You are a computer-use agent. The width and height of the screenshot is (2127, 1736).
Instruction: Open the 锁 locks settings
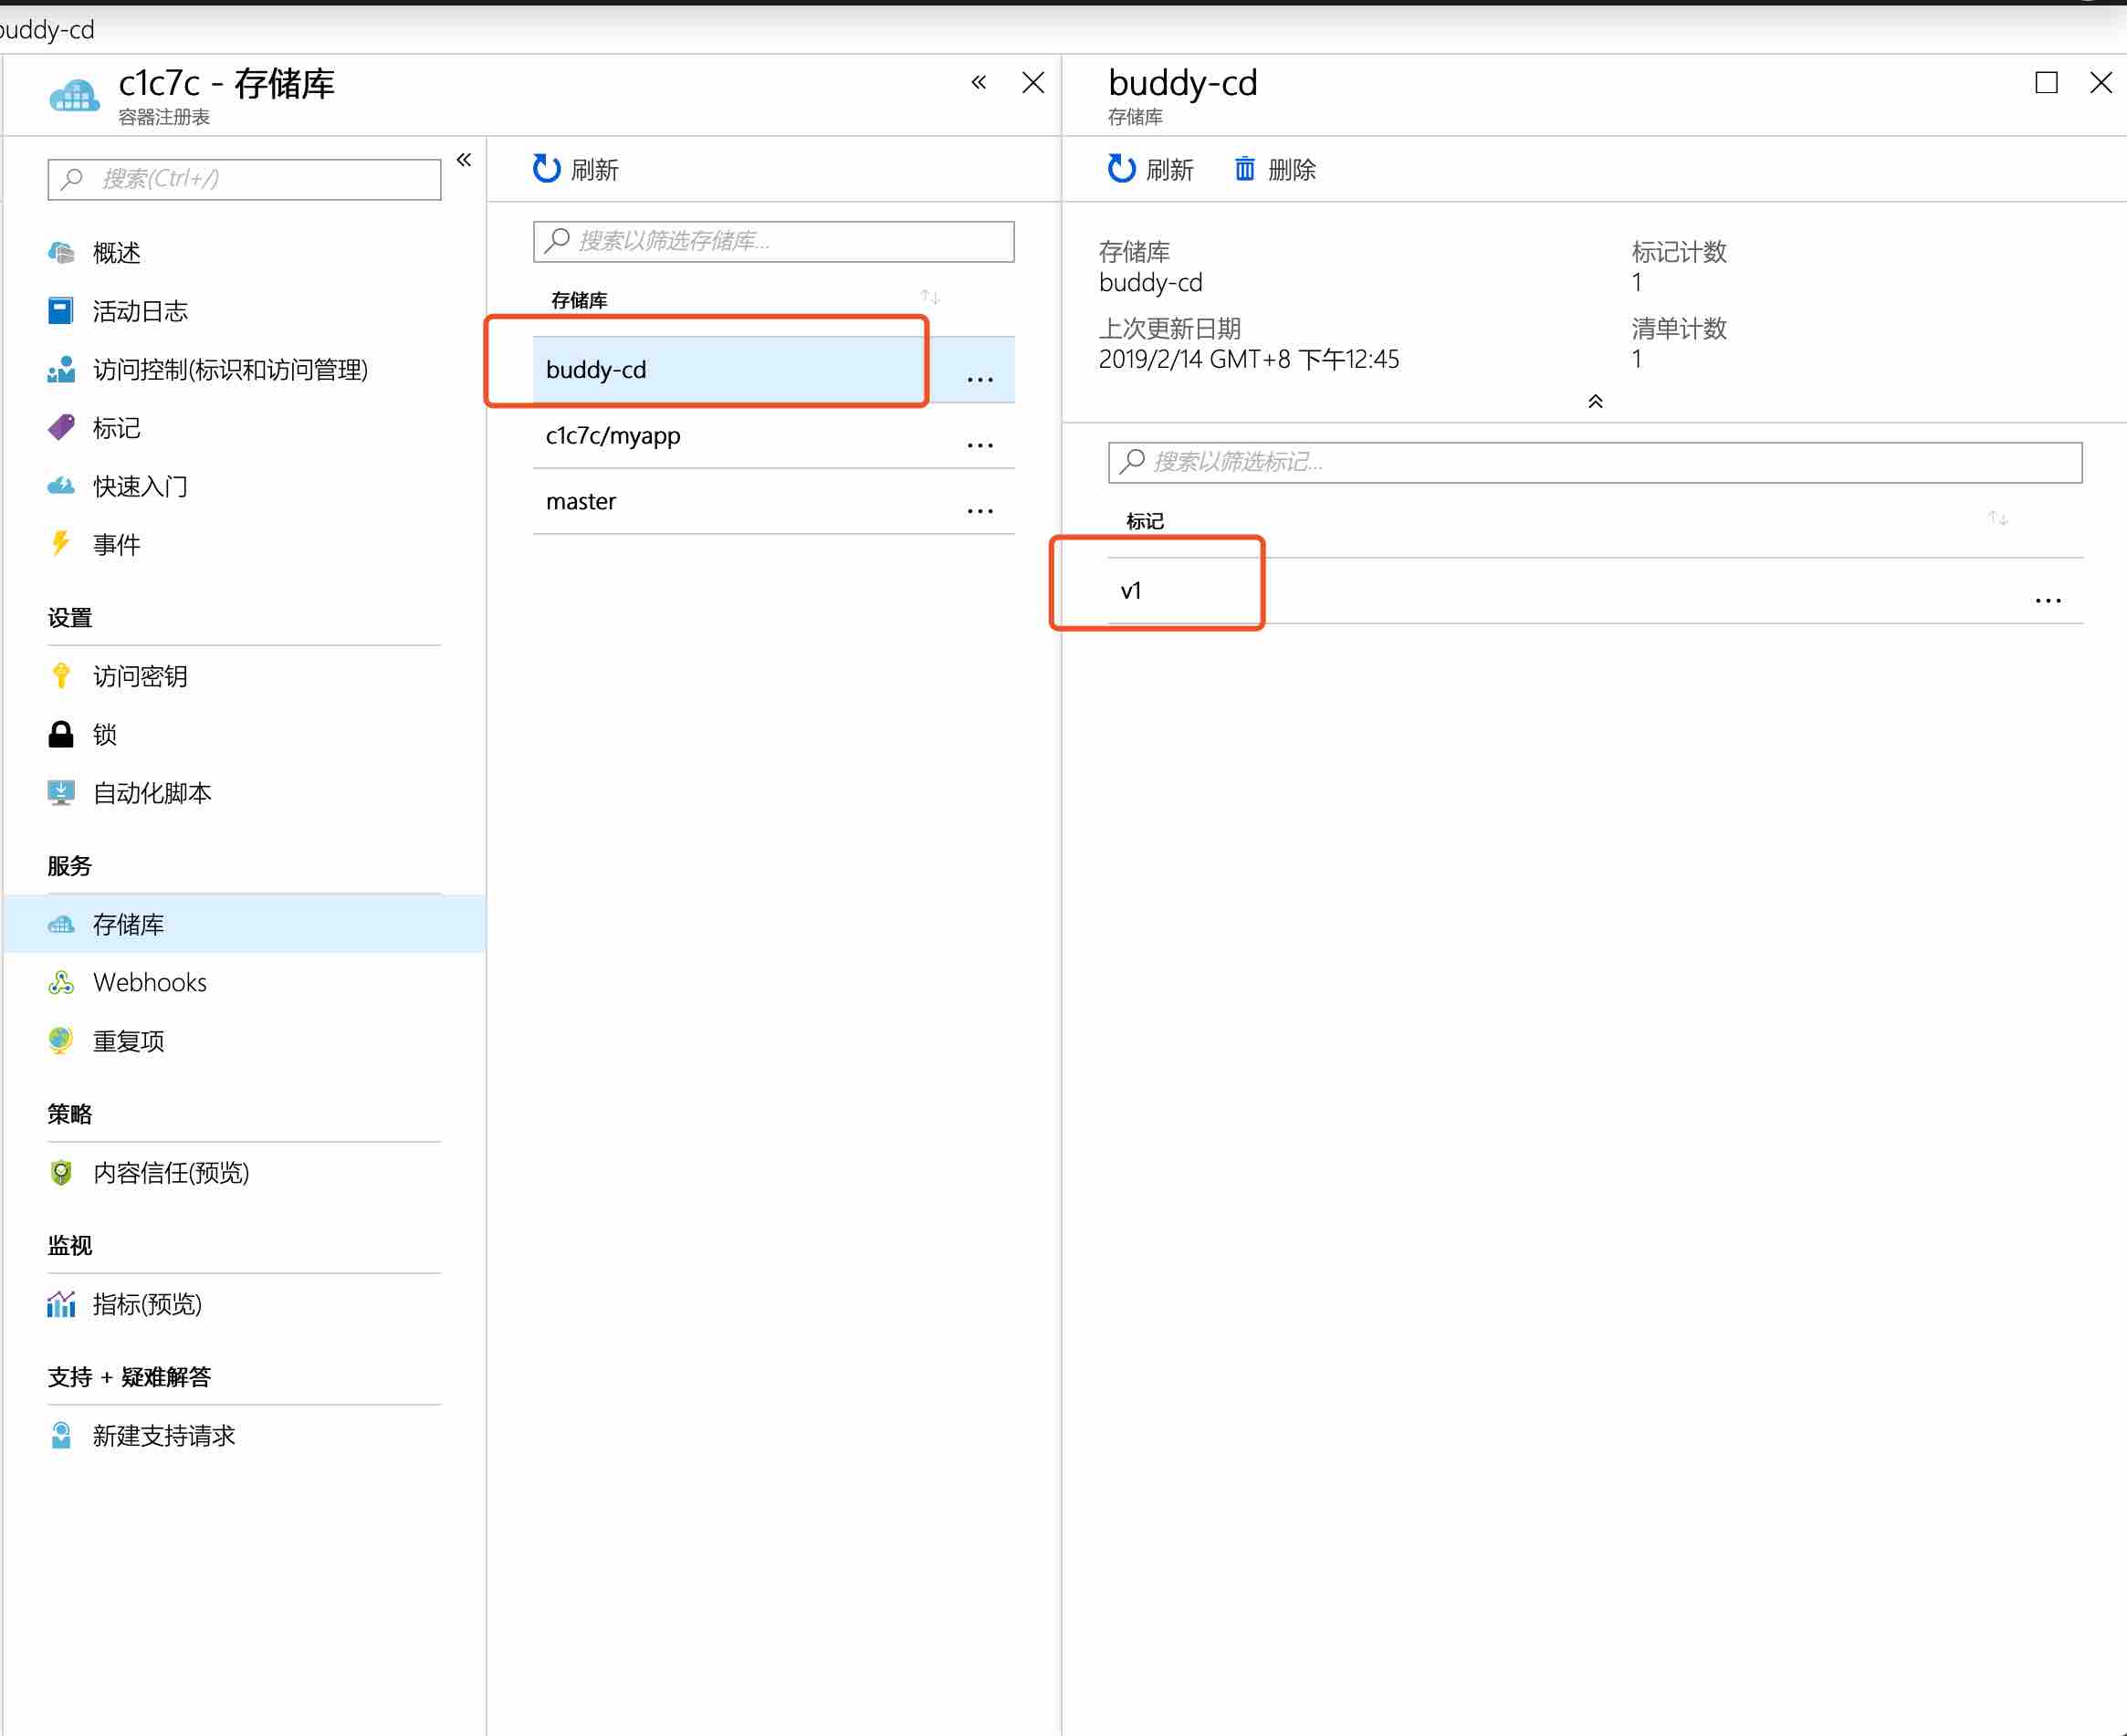tap(104, 735)
